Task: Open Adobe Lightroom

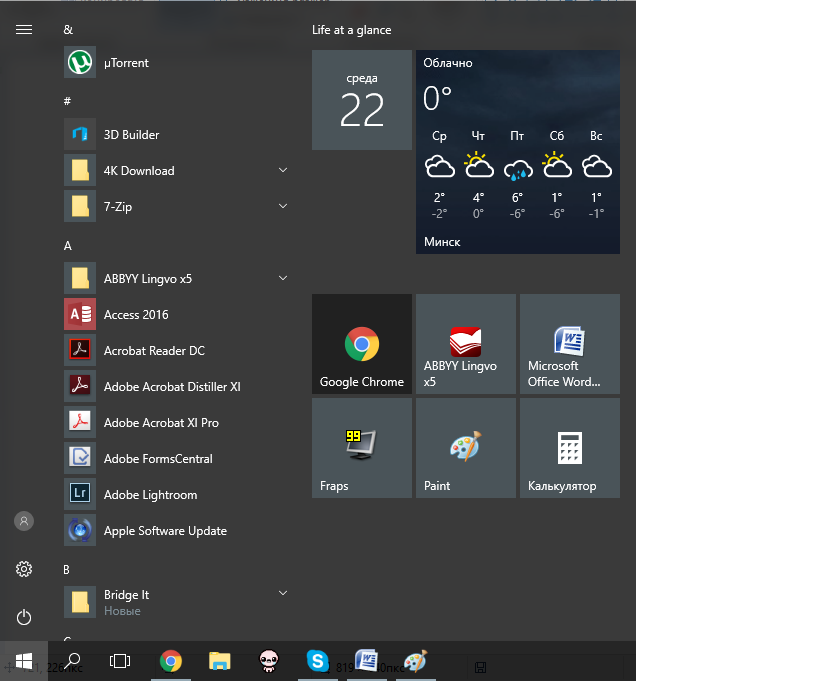Action: [x=149, y=495]
